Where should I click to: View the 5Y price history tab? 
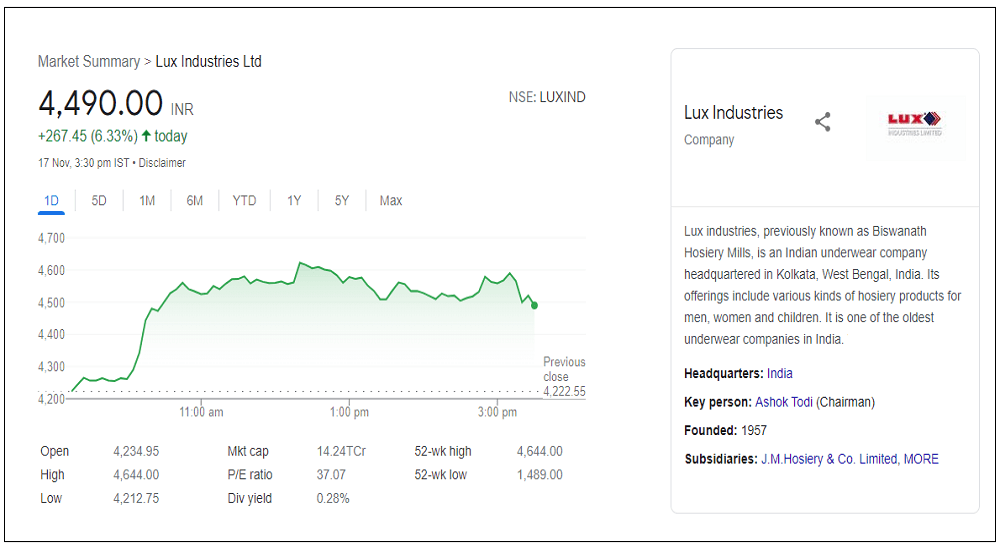coord(342,200)
